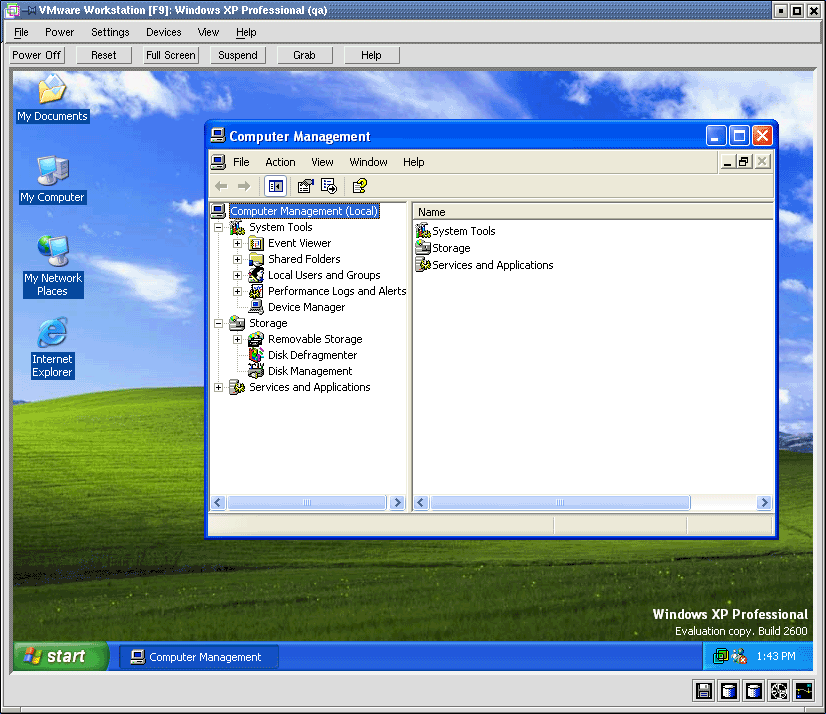Screen dimensions: 826x714
Task: Expand the Services and Applications tree node
Action: pos(219,387)
